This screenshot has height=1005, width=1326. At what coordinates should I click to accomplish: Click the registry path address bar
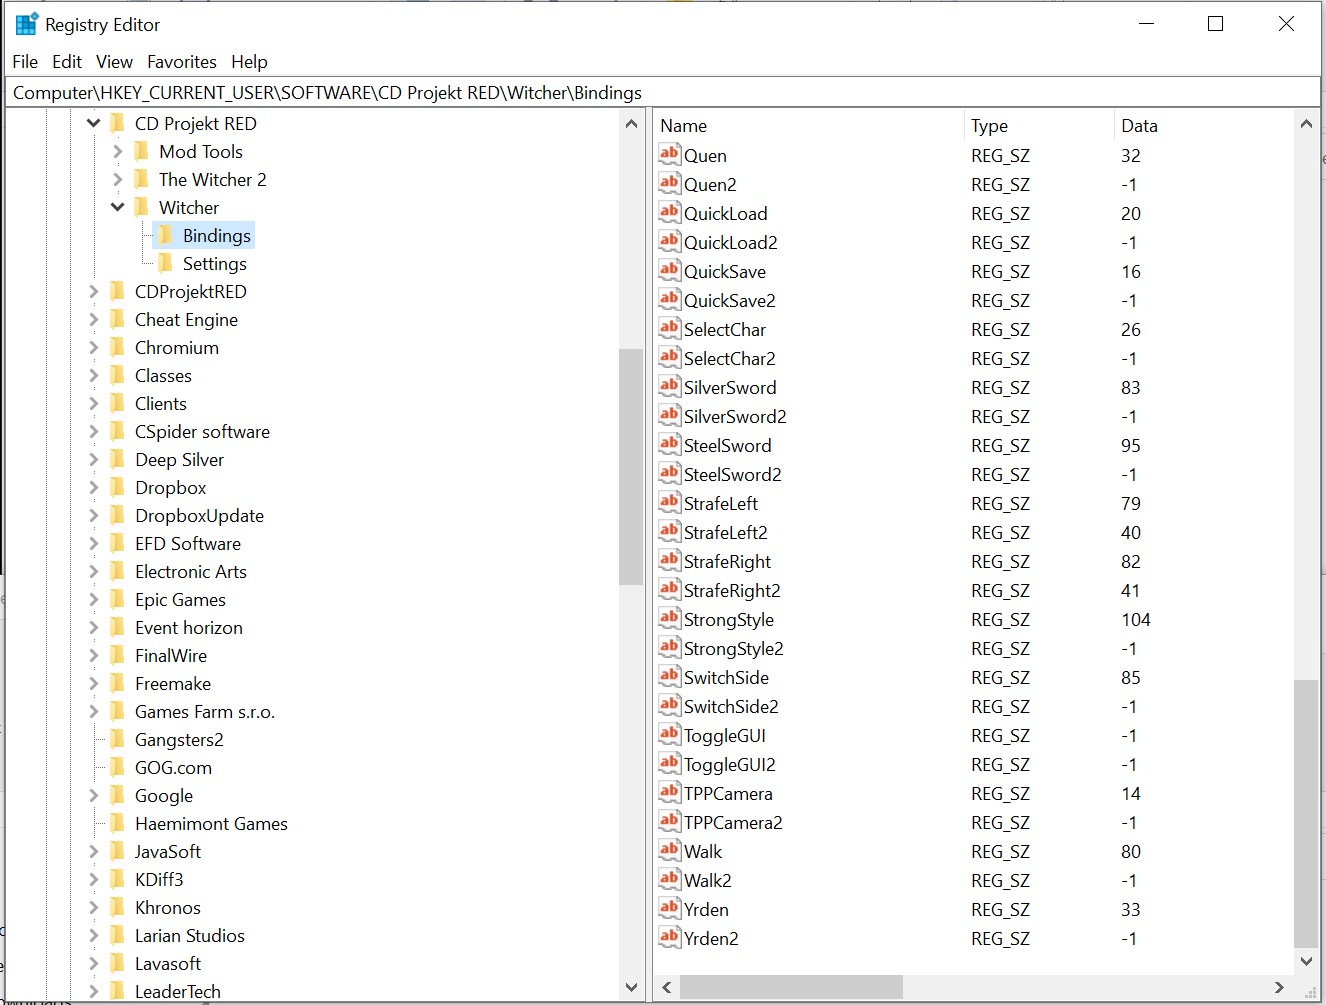663,92
